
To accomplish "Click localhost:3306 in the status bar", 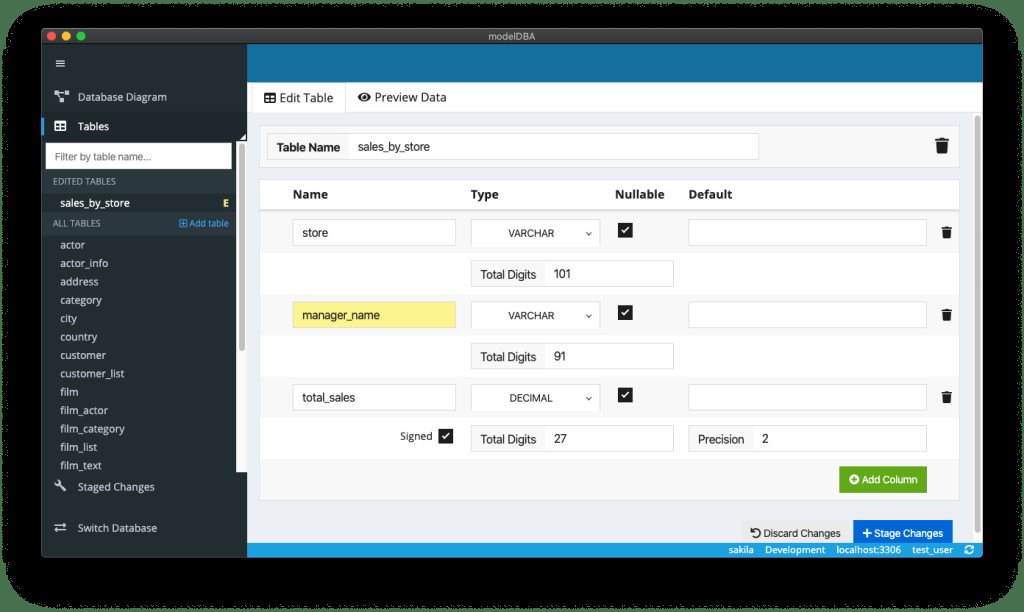I will tap(868, 550).
